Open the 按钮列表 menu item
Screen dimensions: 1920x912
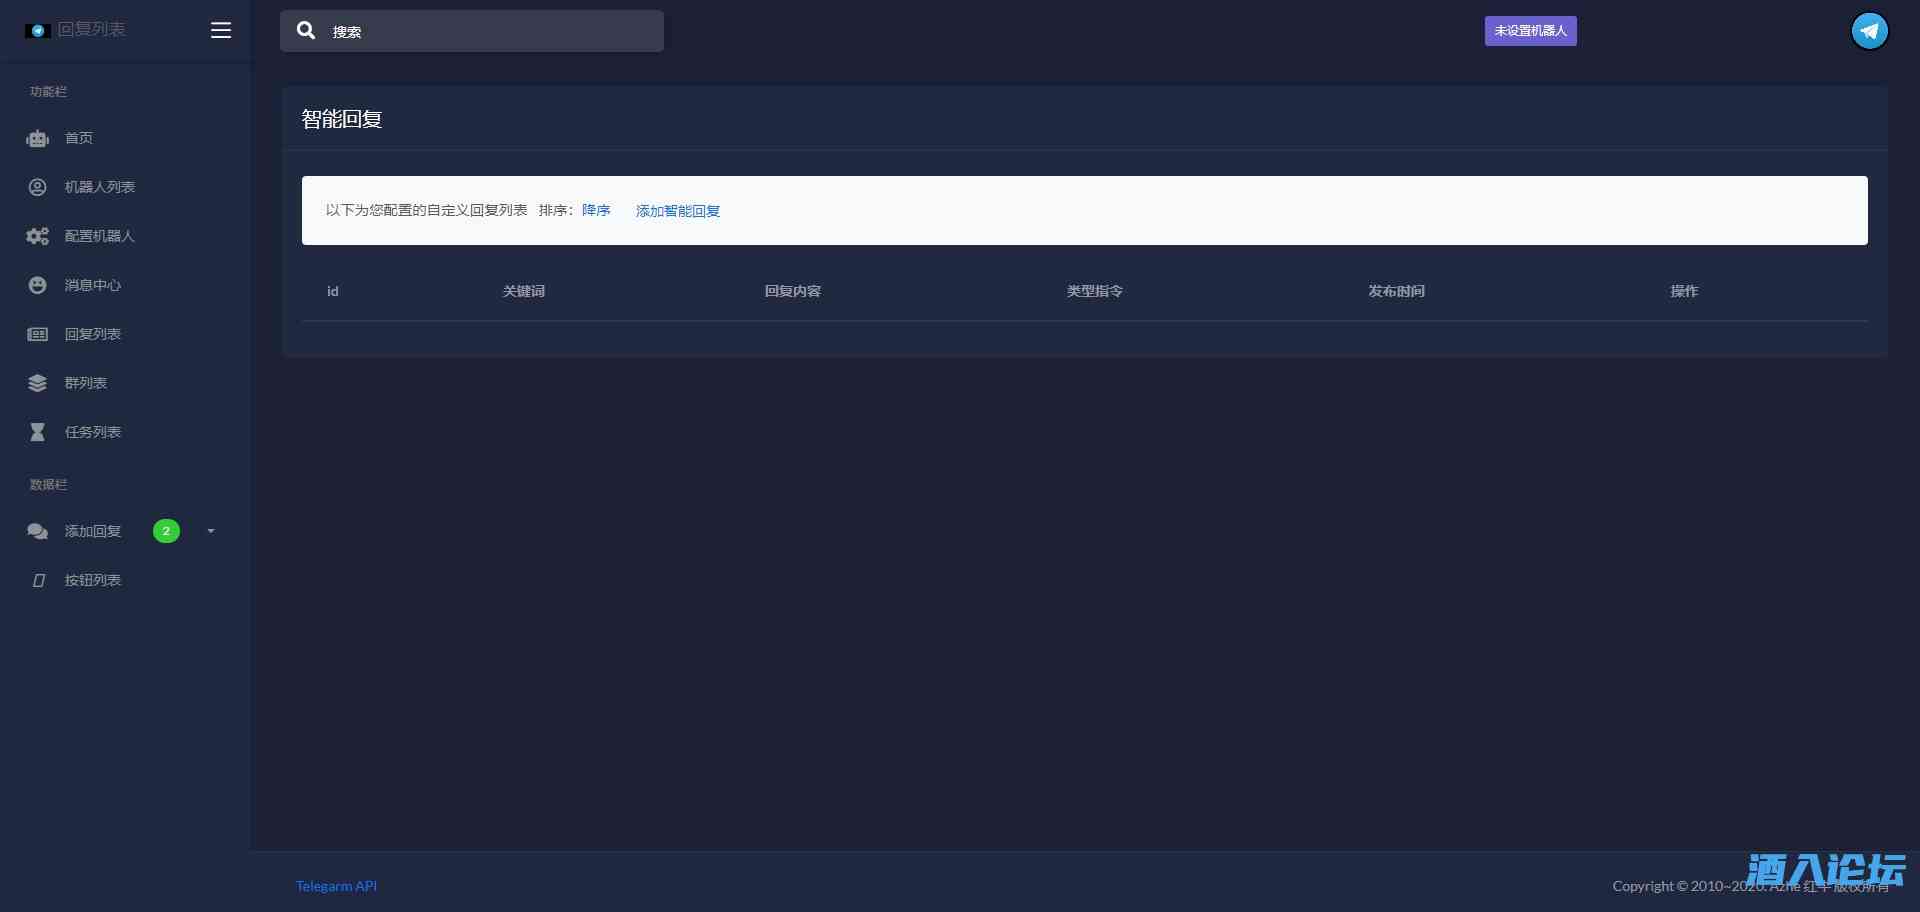coord(92,580)
